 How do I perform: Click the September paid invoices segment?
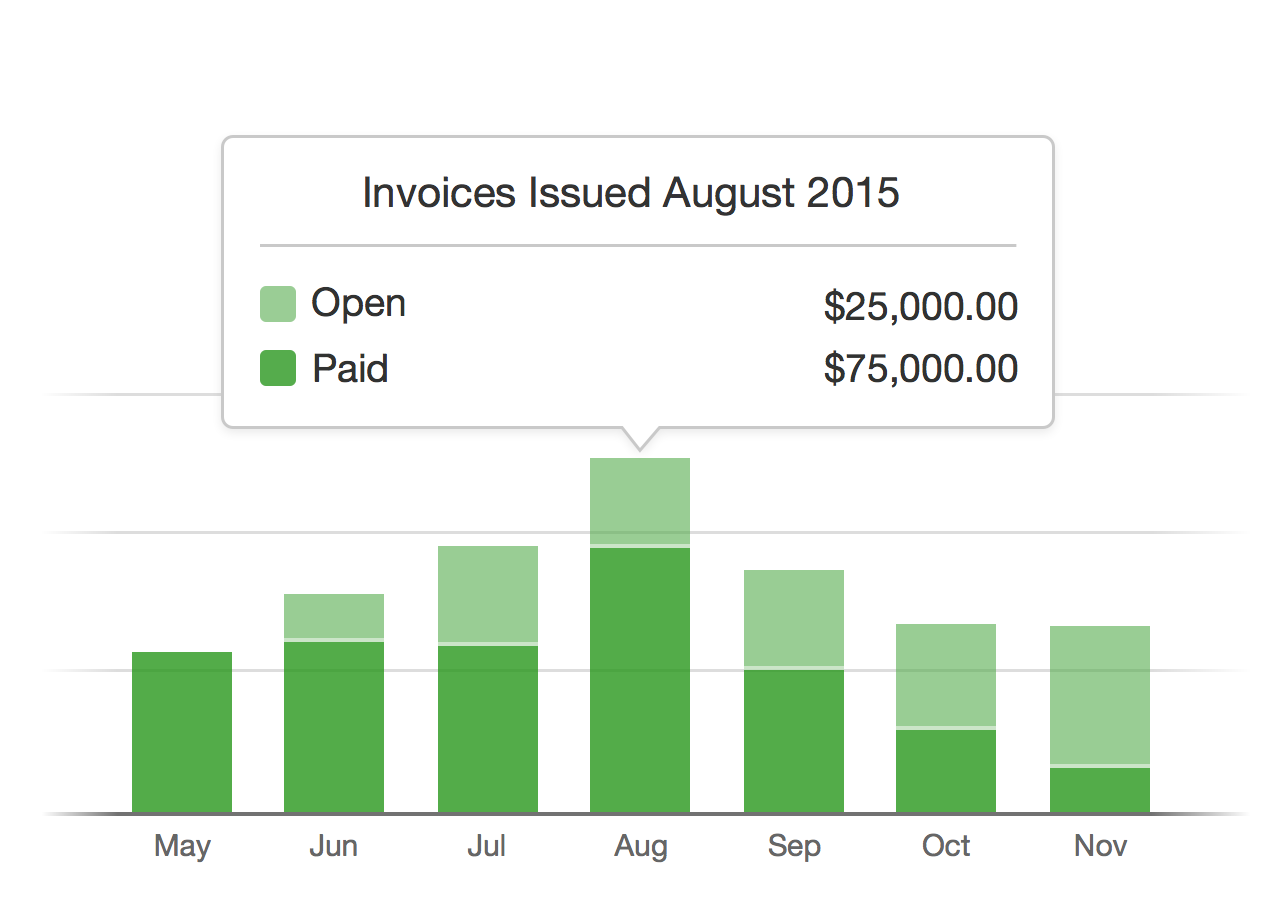(794, 741)
